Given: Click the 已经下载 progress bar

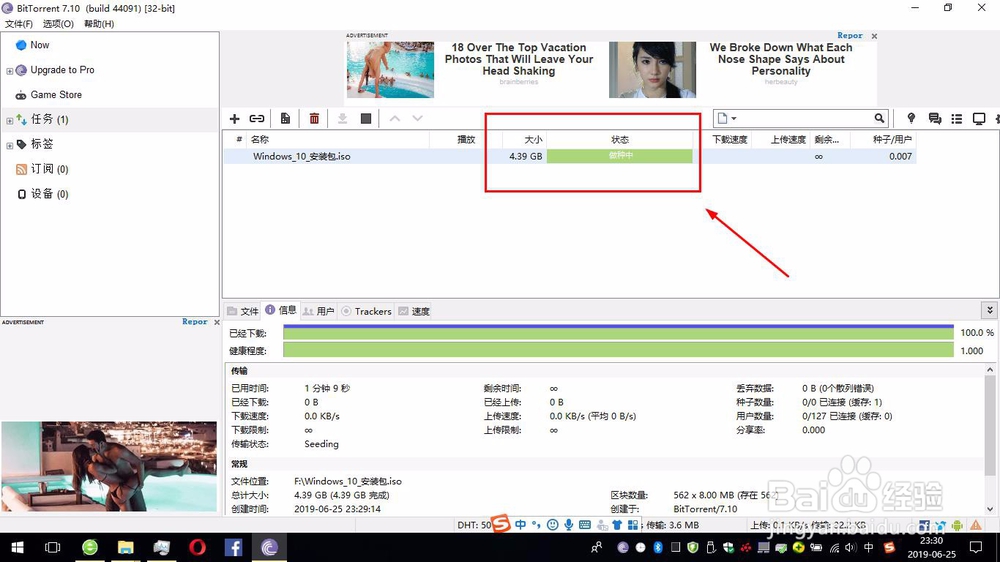Looking at the screenshot, I should click(x=619, y=332).
